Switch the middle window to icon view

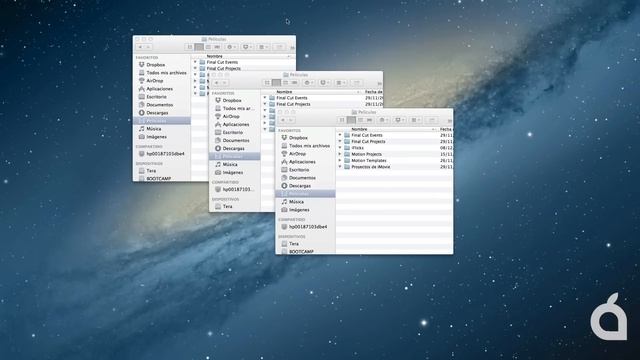(267, 83)
